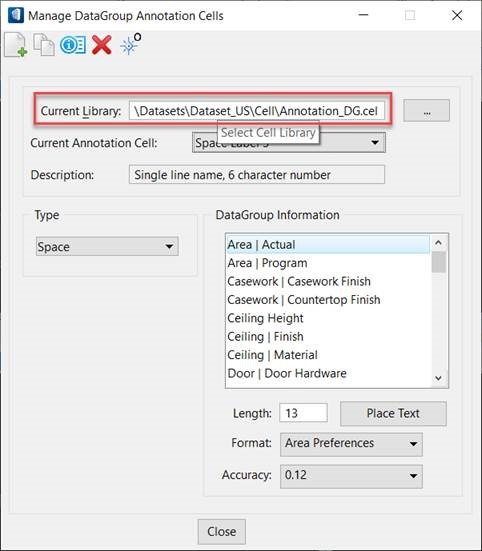
Task: Click the Length input field
Action: (304, 413)
